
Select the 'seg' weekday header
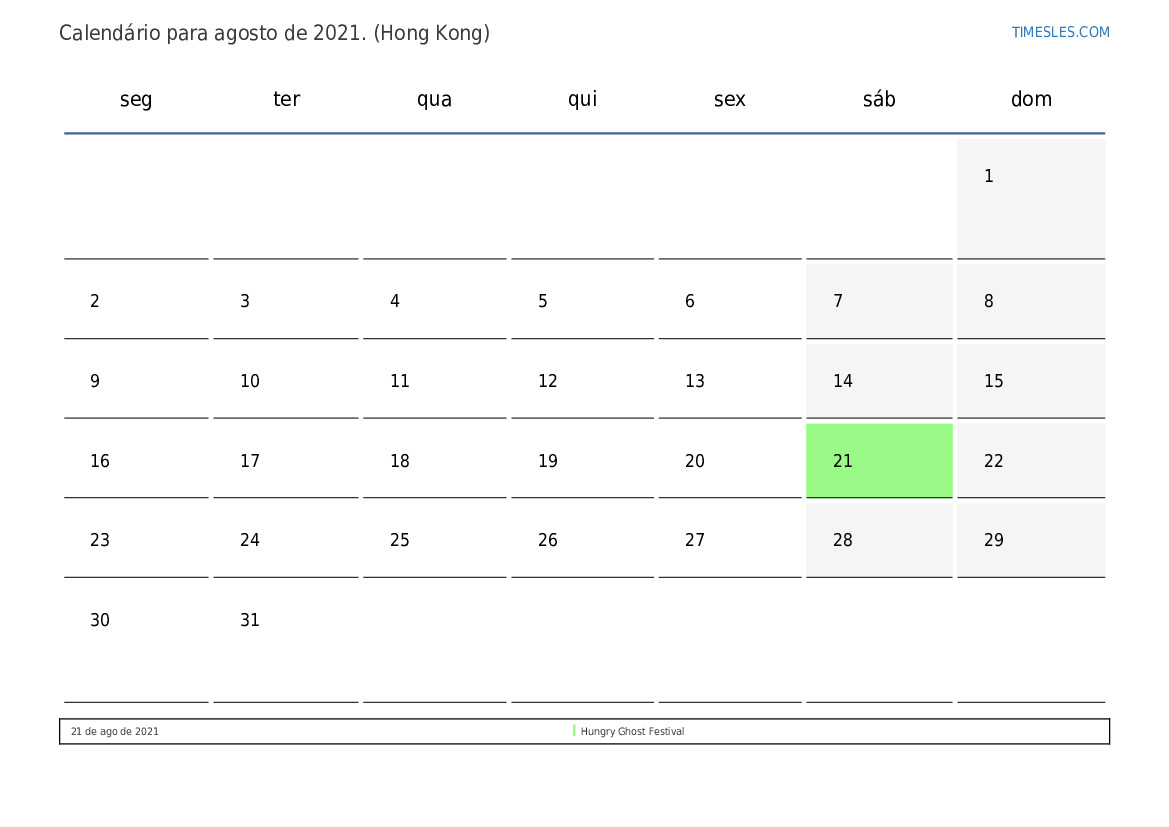pos(136,99)
